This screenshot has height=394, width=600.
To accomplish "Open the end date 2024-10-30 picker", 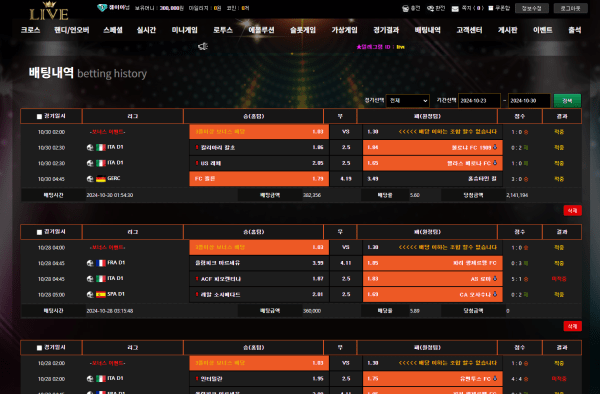I will click(529, 101).
